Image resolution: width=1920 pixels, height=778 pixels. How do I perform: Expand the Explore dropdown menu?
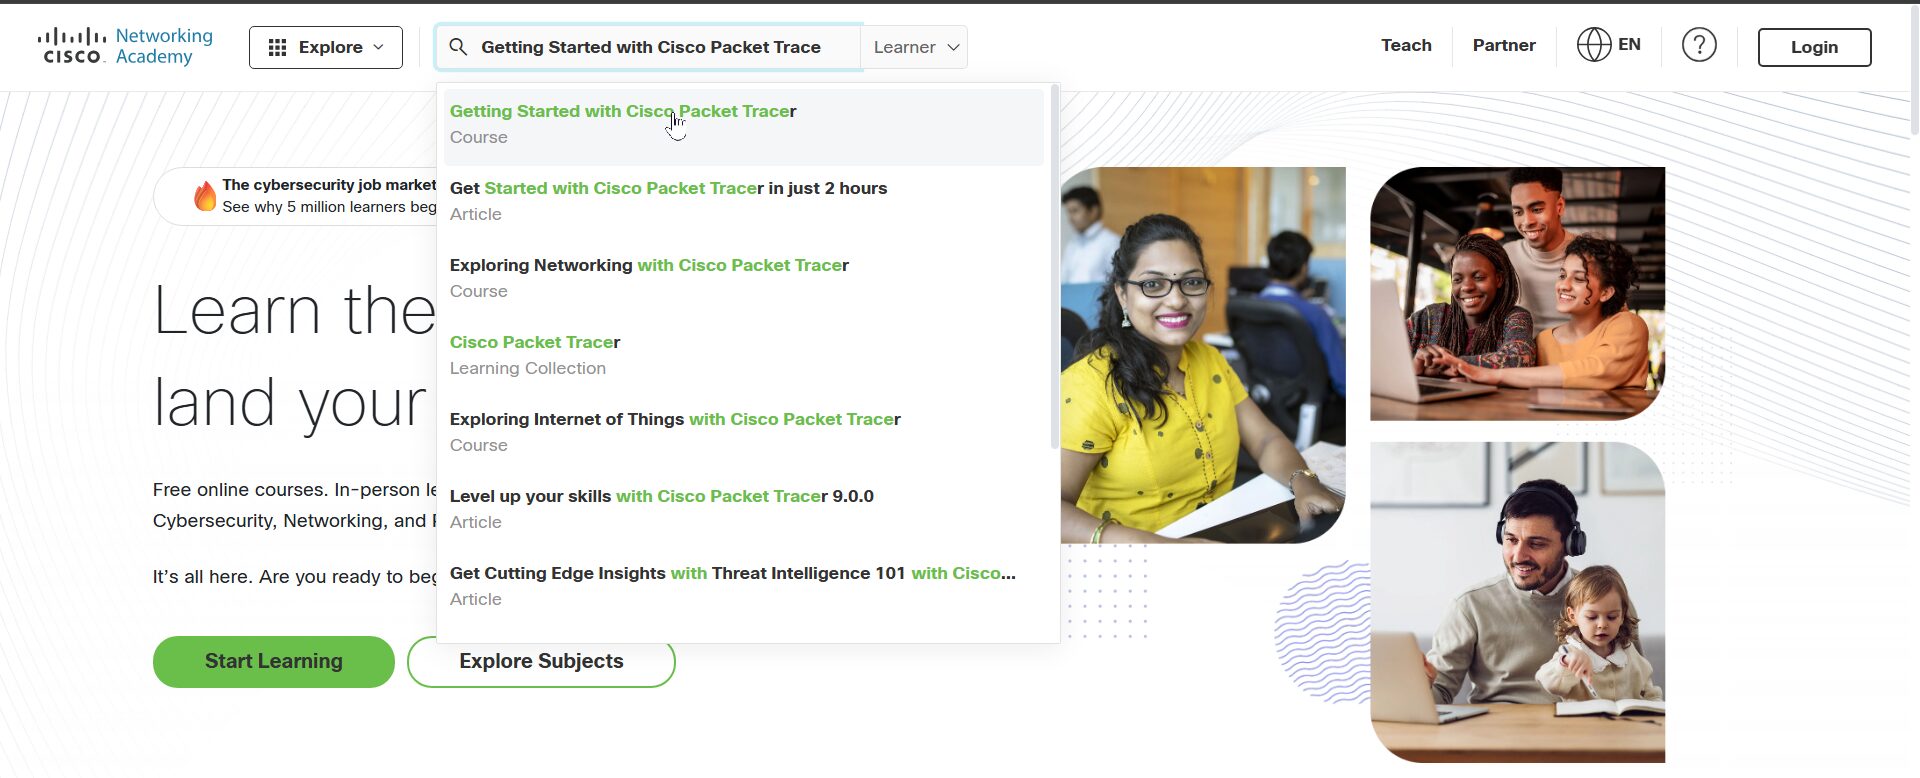click(326, 47)
